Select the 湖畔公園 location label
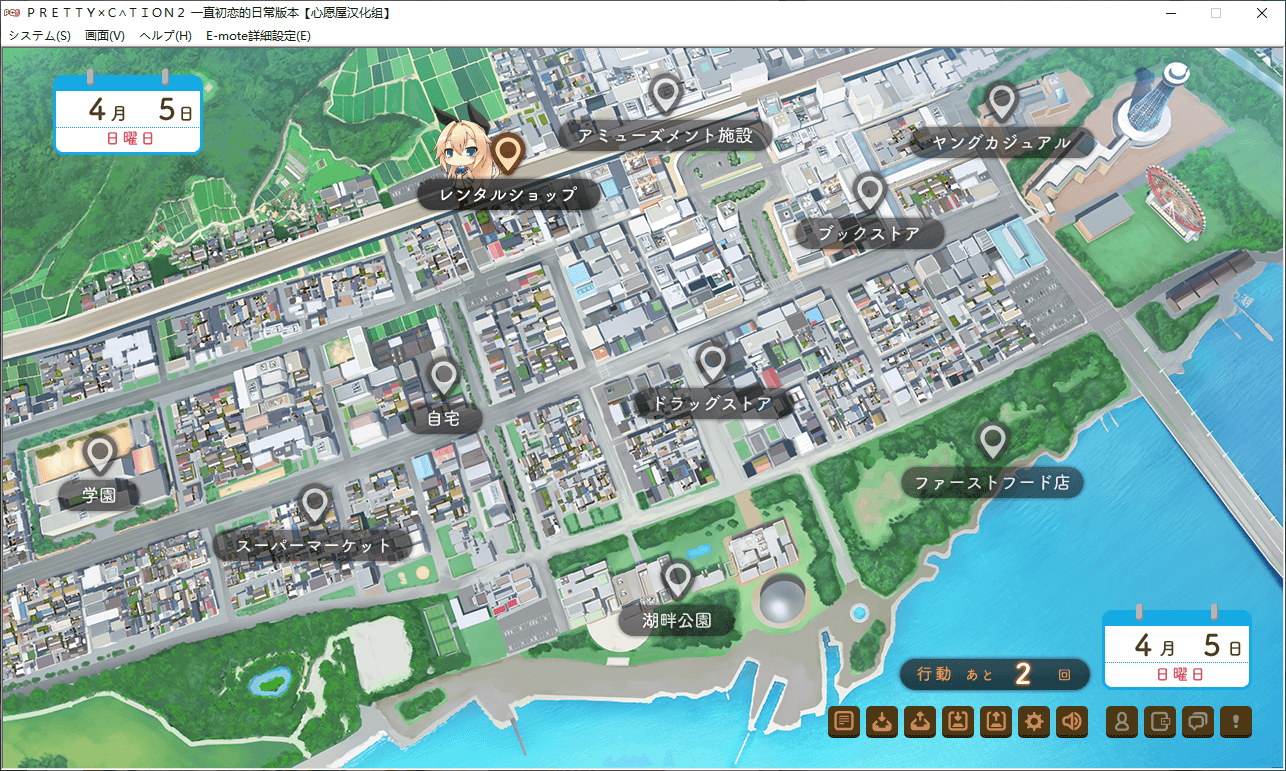 point(678,620)
